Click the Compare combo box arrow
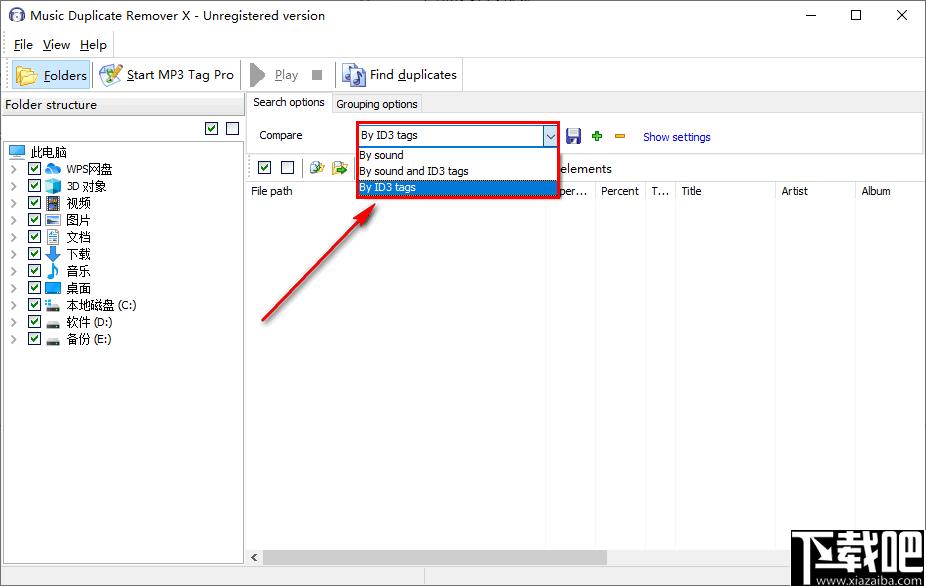The height and width of the screenshot is (586, 926). coord(550,136)
